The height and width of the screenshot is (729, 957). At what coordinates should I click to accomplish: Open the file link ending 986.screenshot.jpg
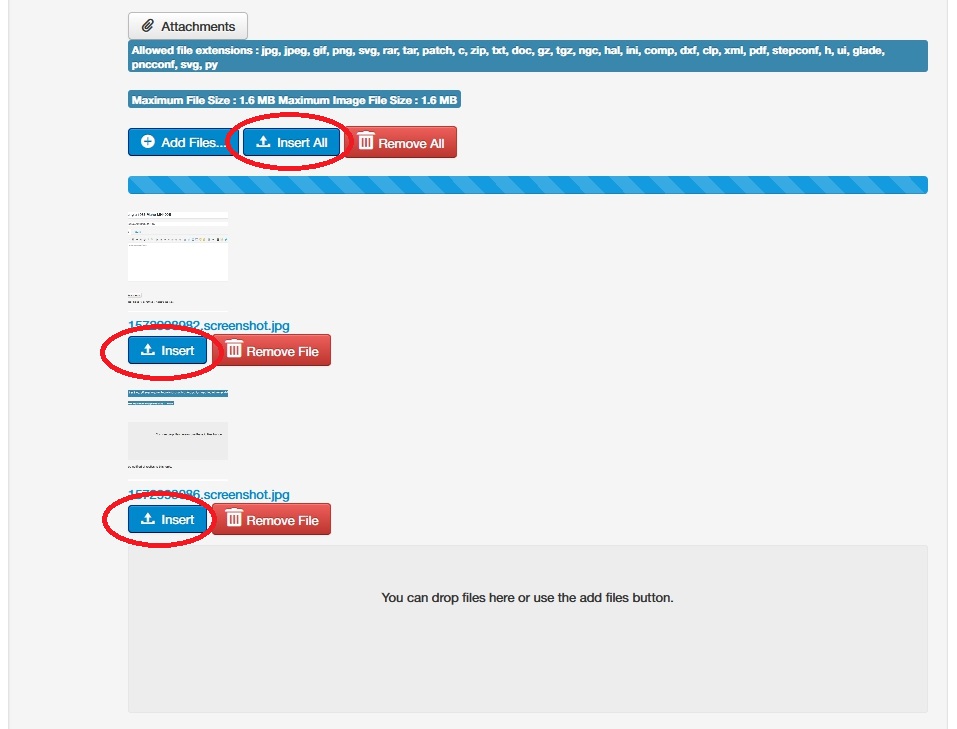[x=209, y=495]
